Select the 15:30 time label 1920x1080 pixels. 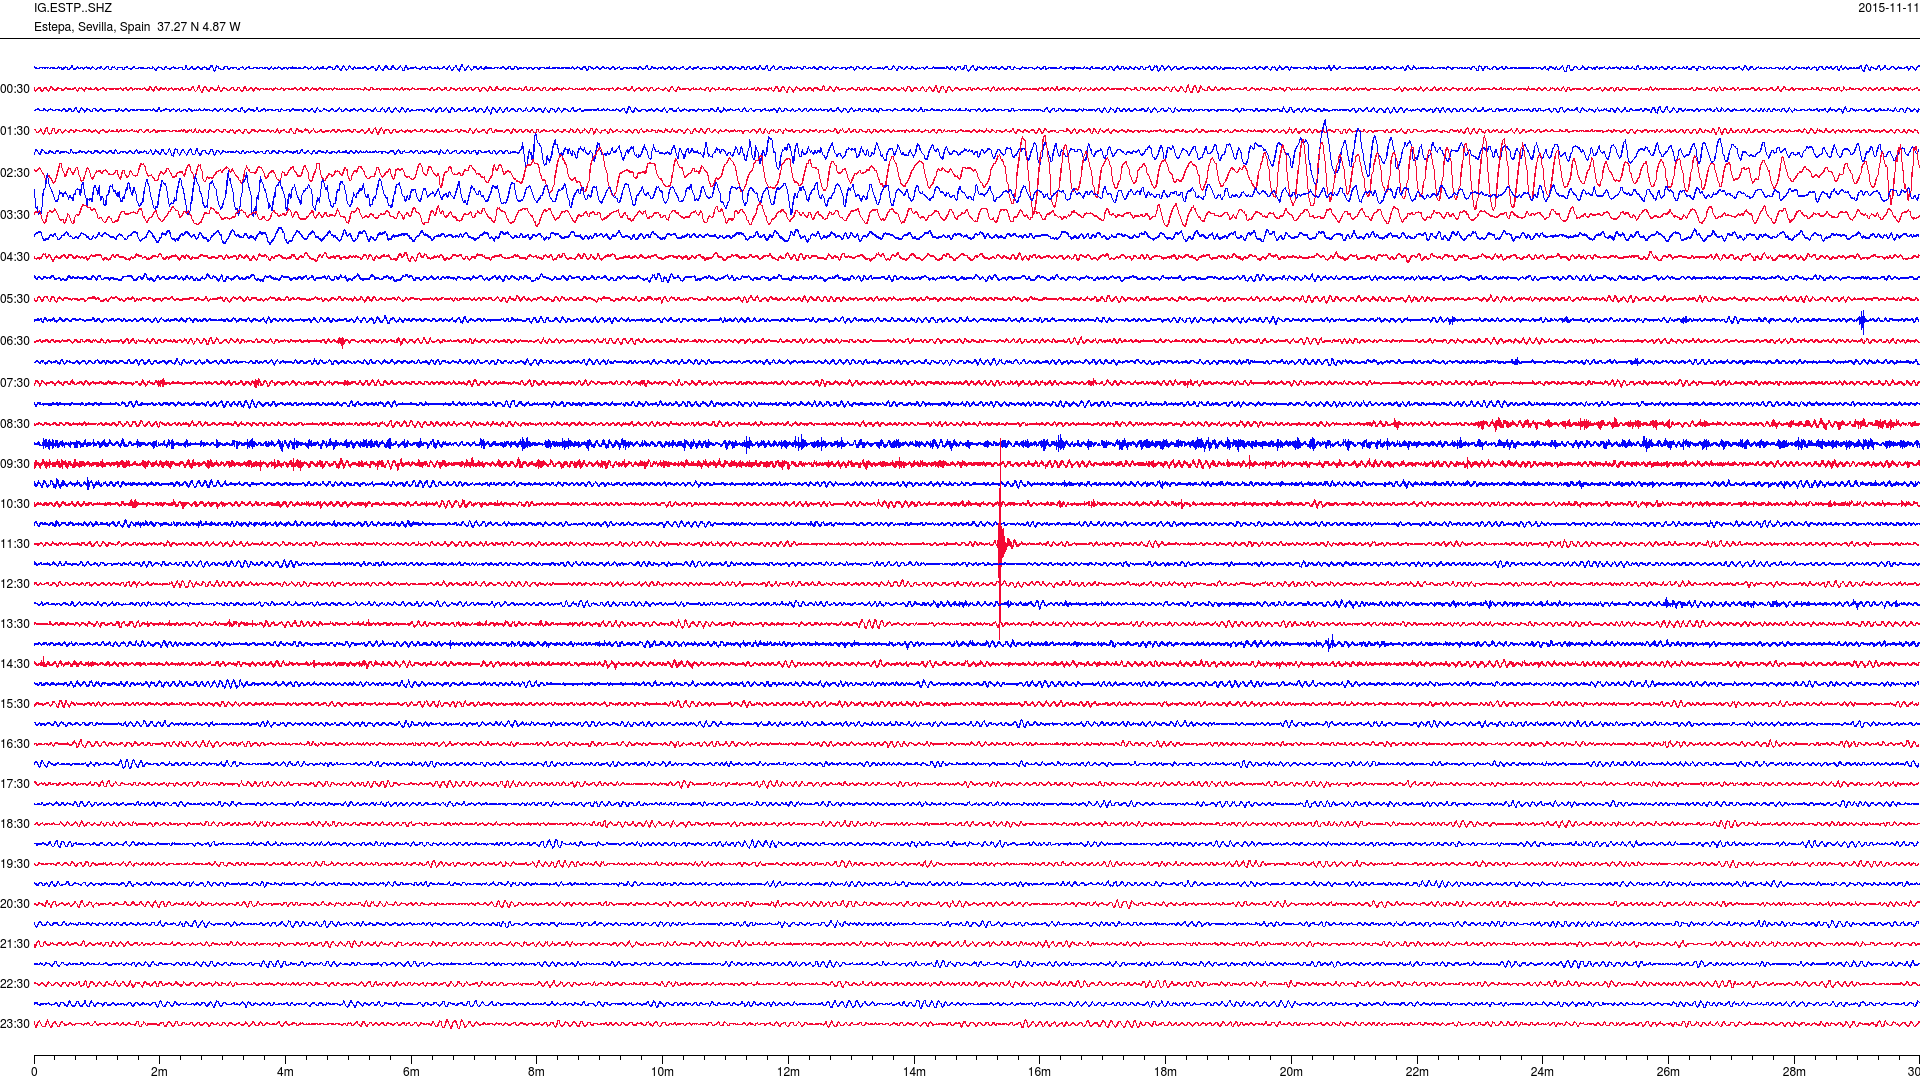click(15, 704)
